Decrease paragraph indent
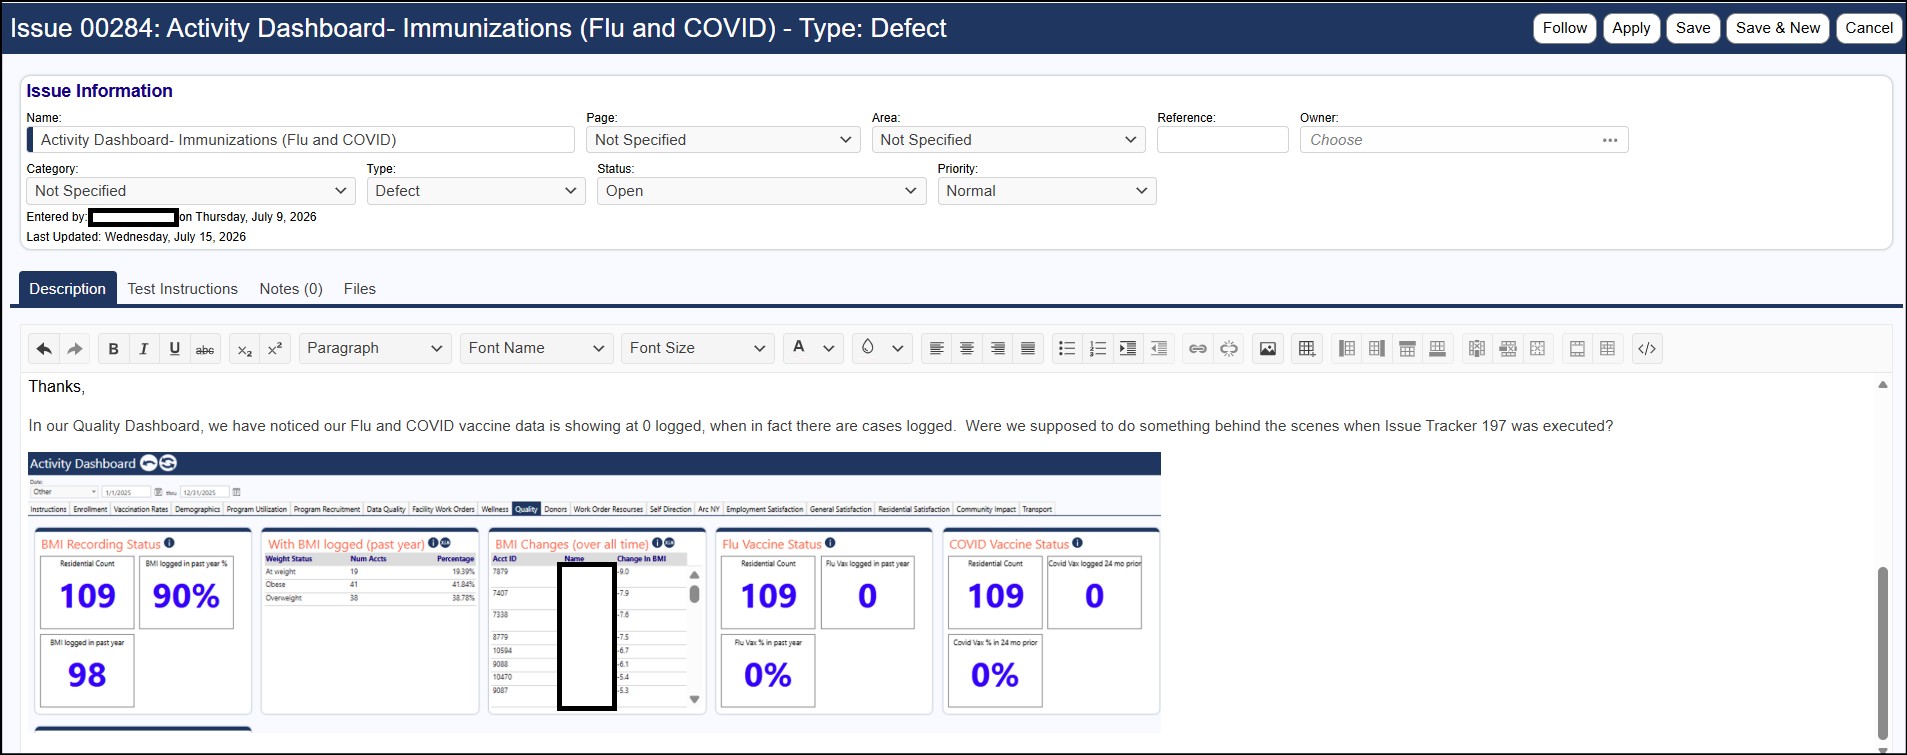1907x755 pixels. click(x=1159, y=349)
